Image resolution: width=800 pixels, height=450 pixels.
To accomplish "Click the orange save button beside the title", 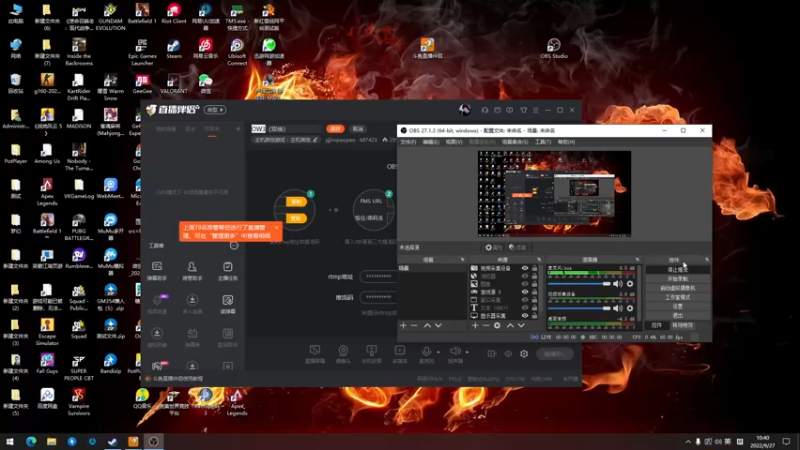I will coord(335,129).
